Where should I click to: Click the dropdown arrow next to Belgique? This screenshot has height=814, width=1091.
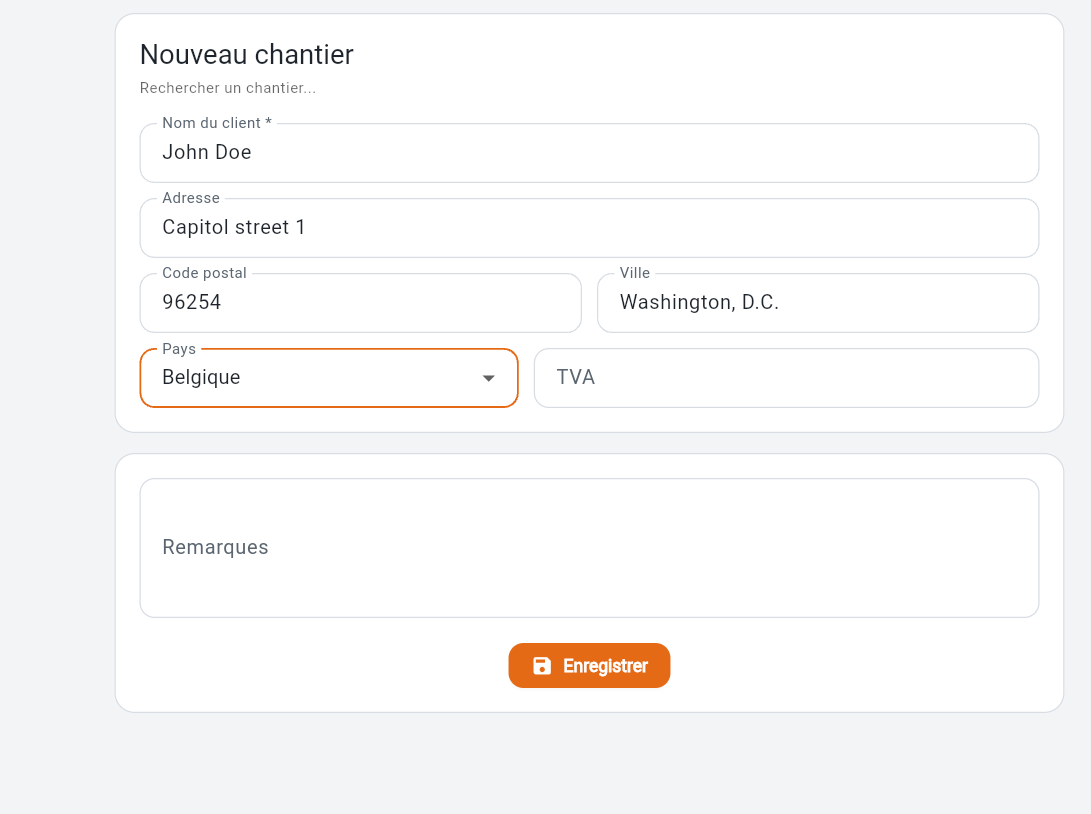[488, 378]
